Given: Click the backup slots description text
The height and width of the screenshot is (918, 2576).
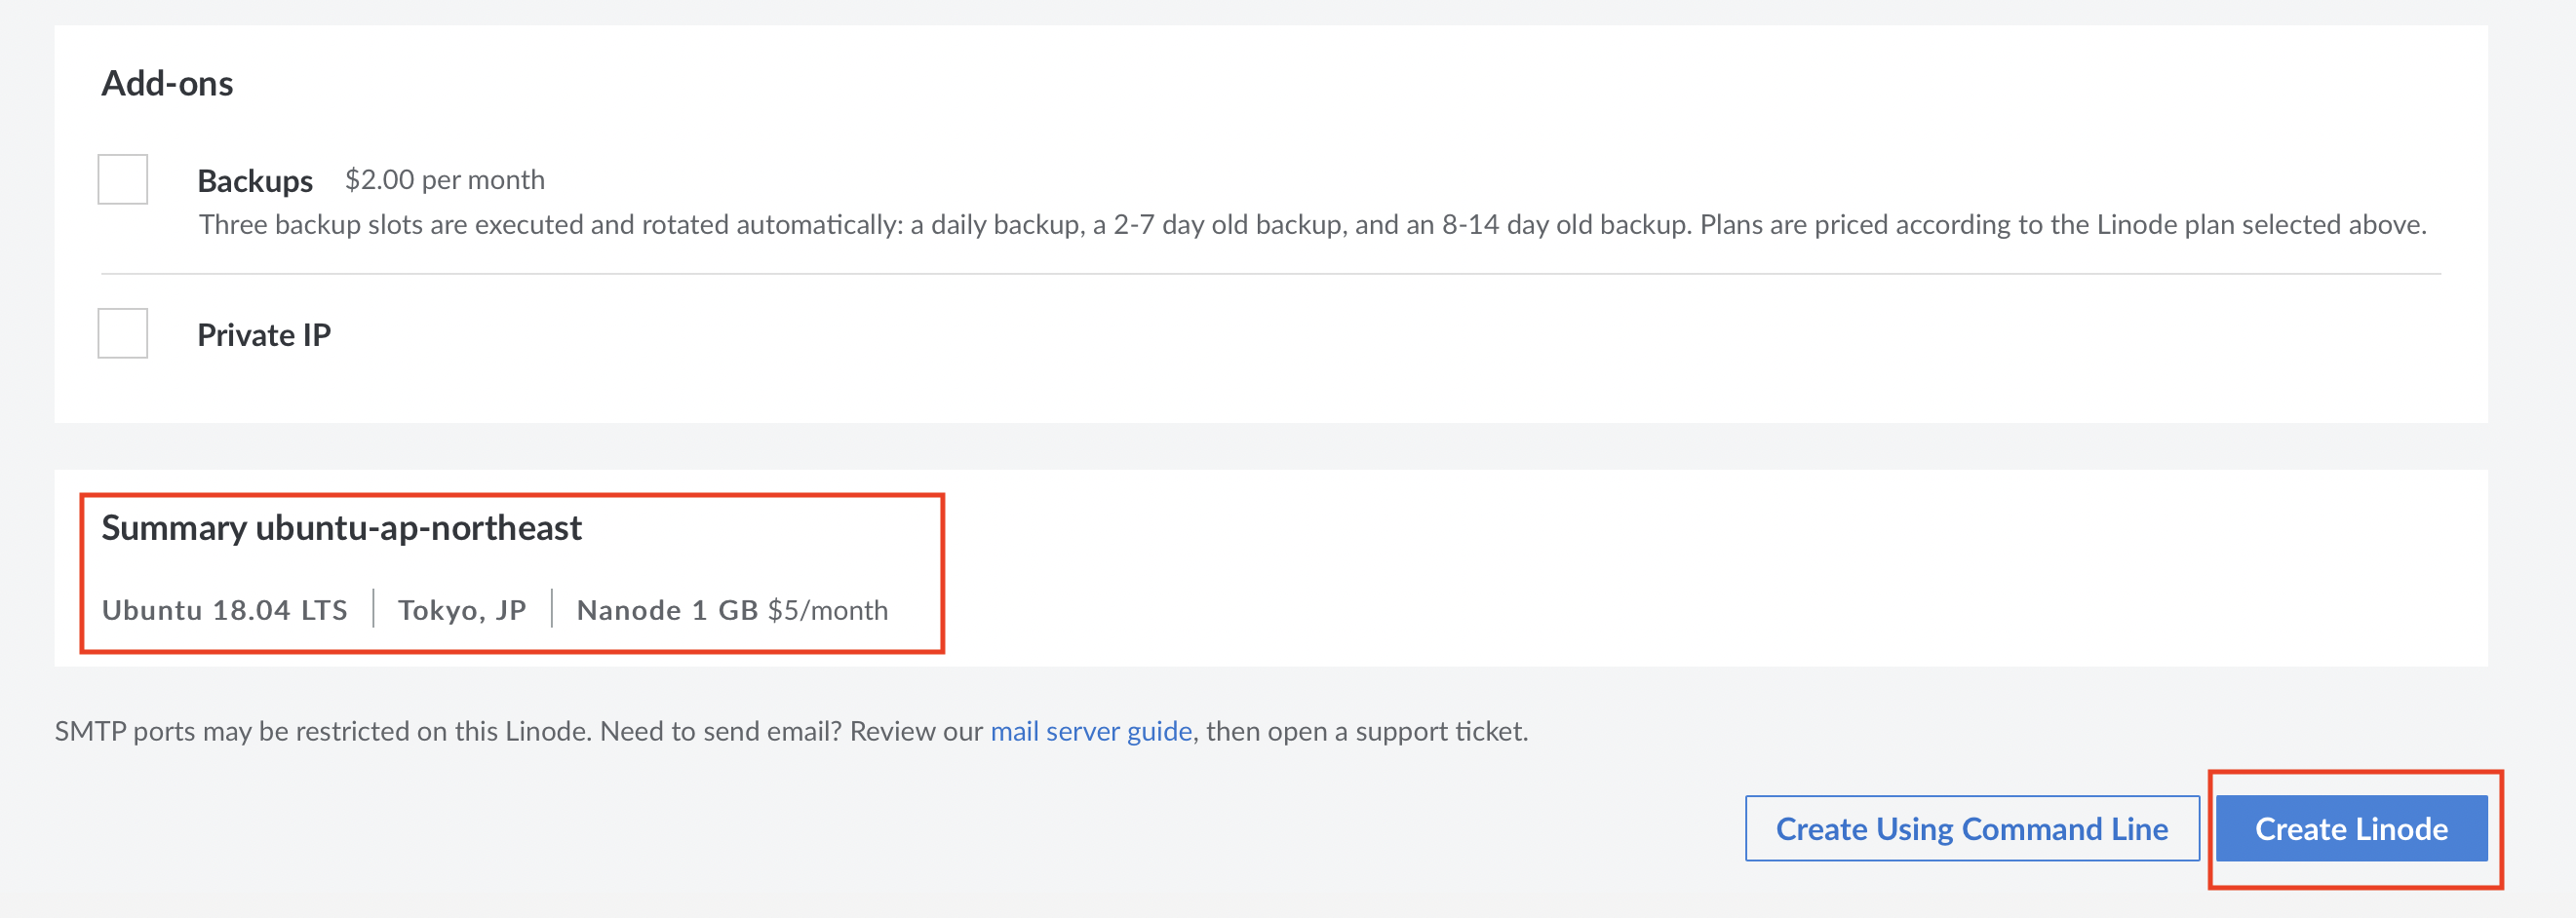Looking at the screenshot, I should (1312, 225).
